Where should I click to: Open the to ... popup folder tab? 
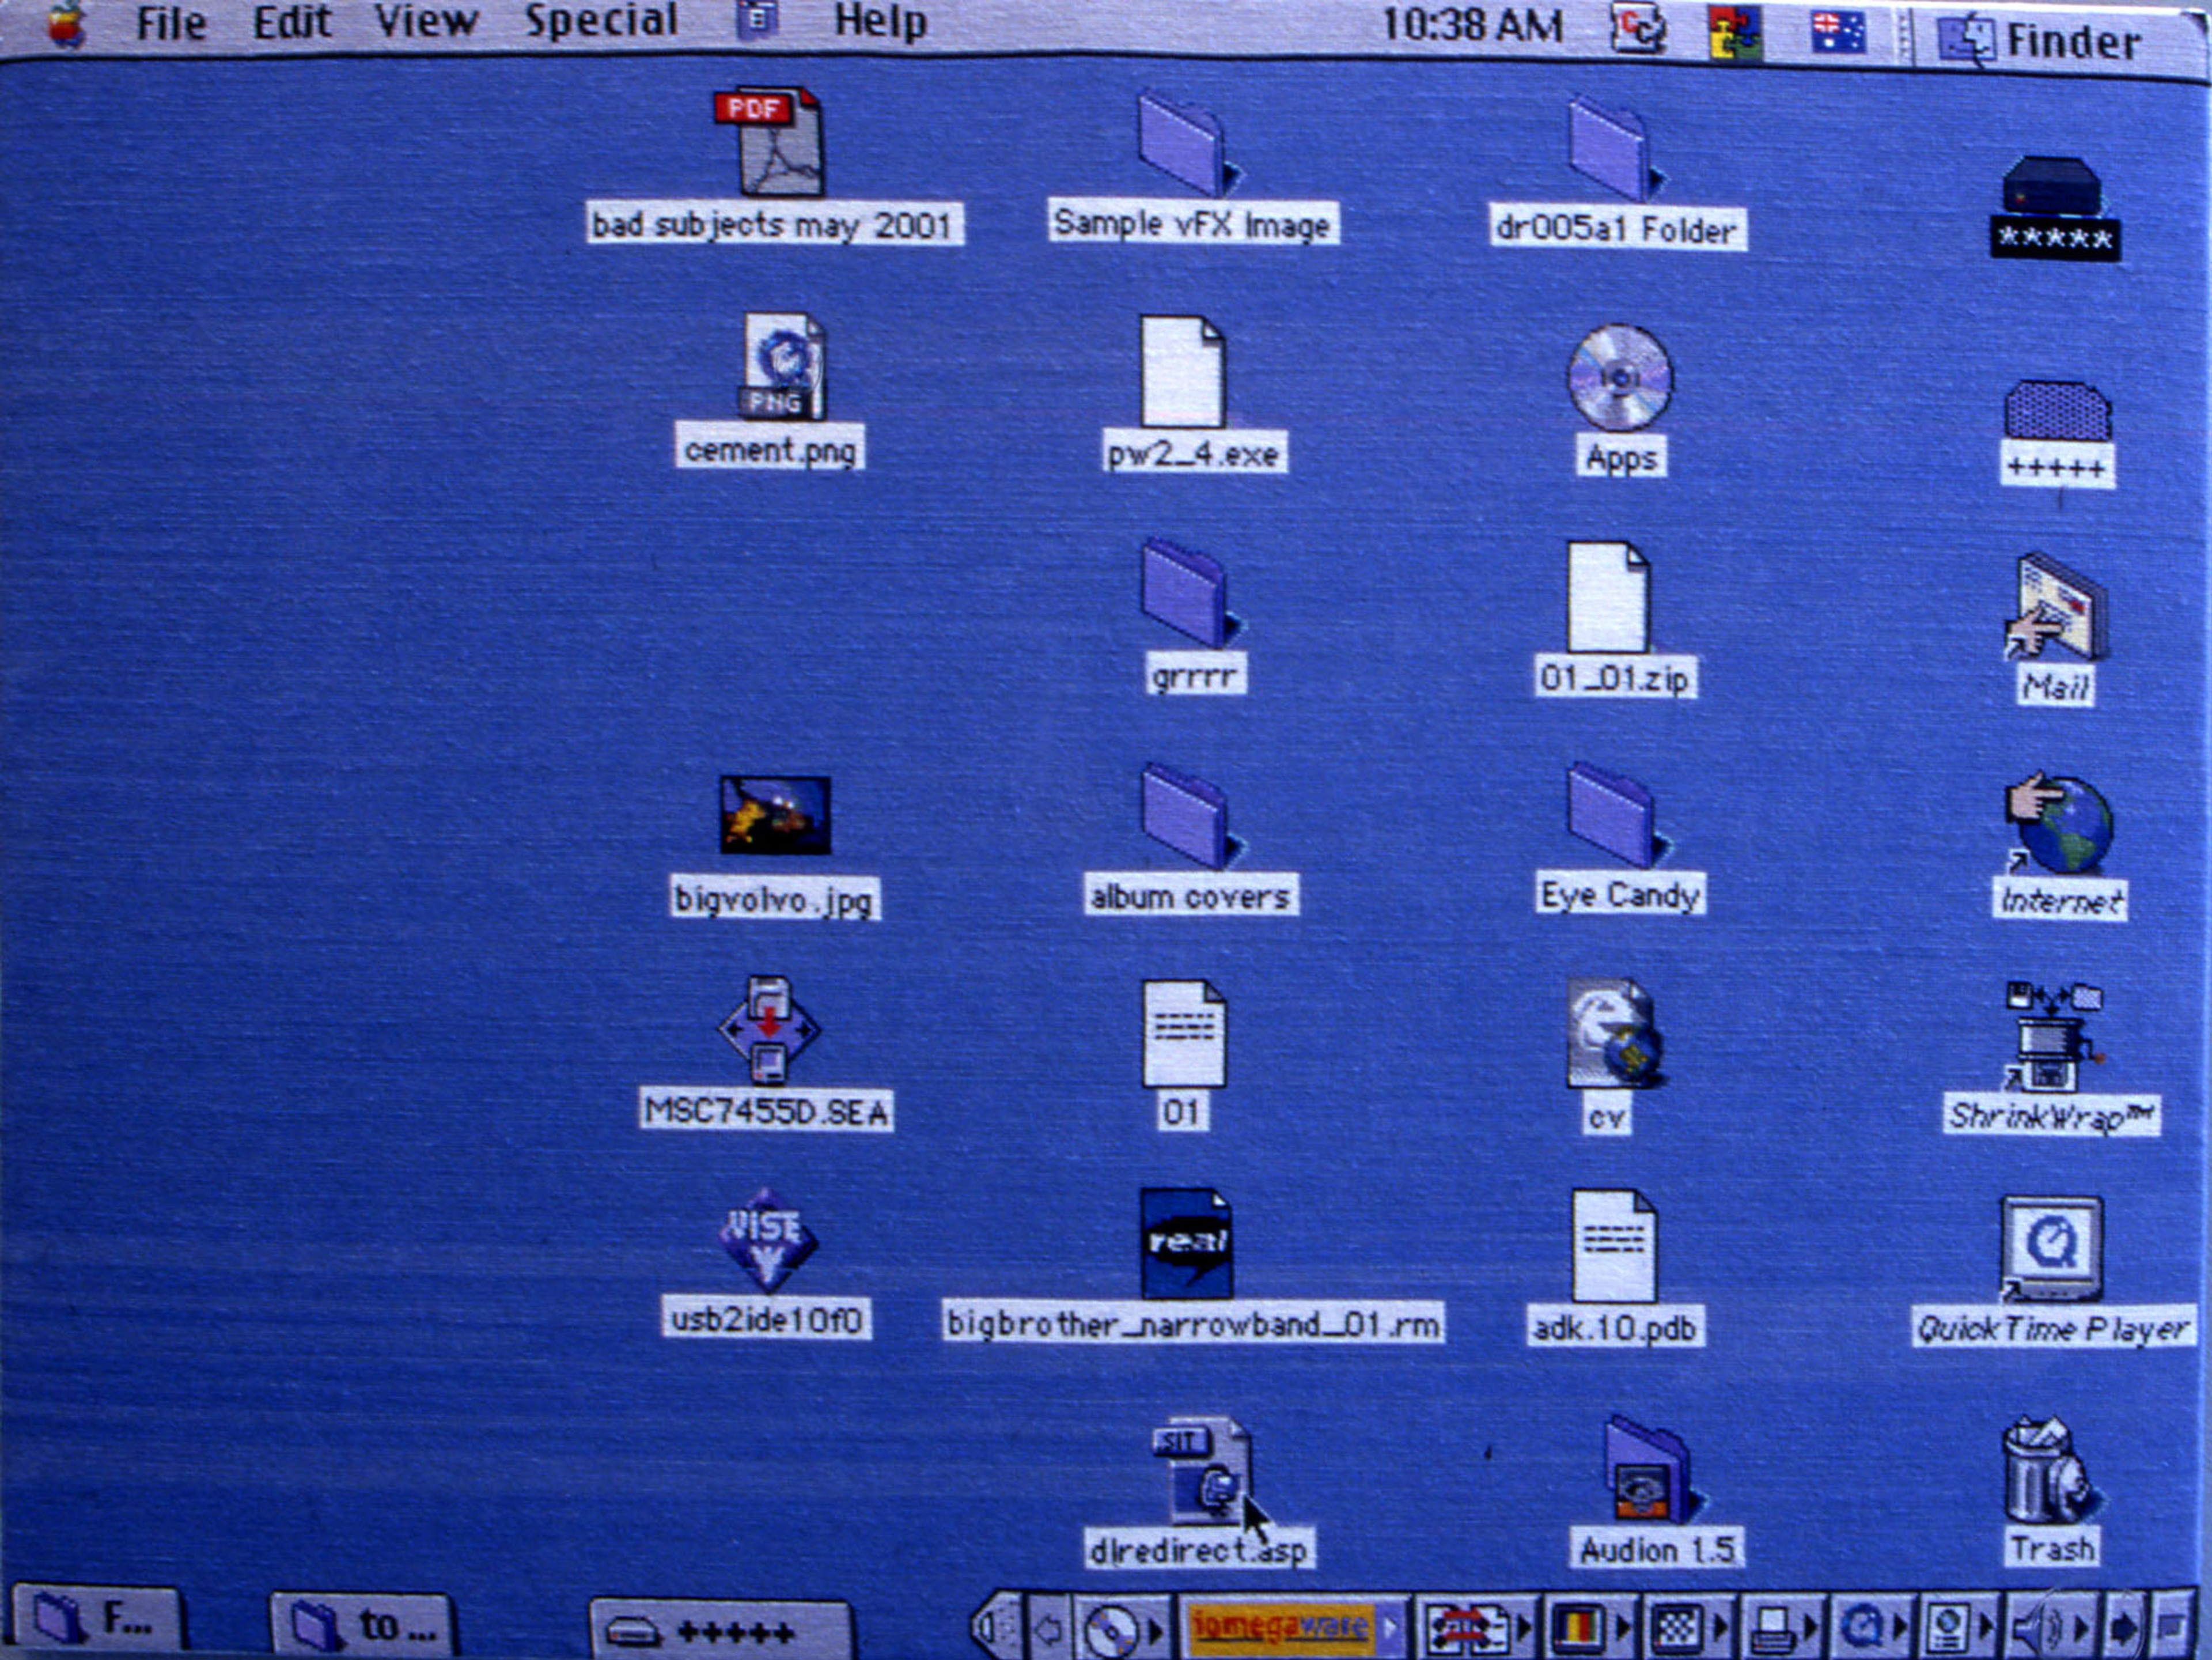point(364,1624)
